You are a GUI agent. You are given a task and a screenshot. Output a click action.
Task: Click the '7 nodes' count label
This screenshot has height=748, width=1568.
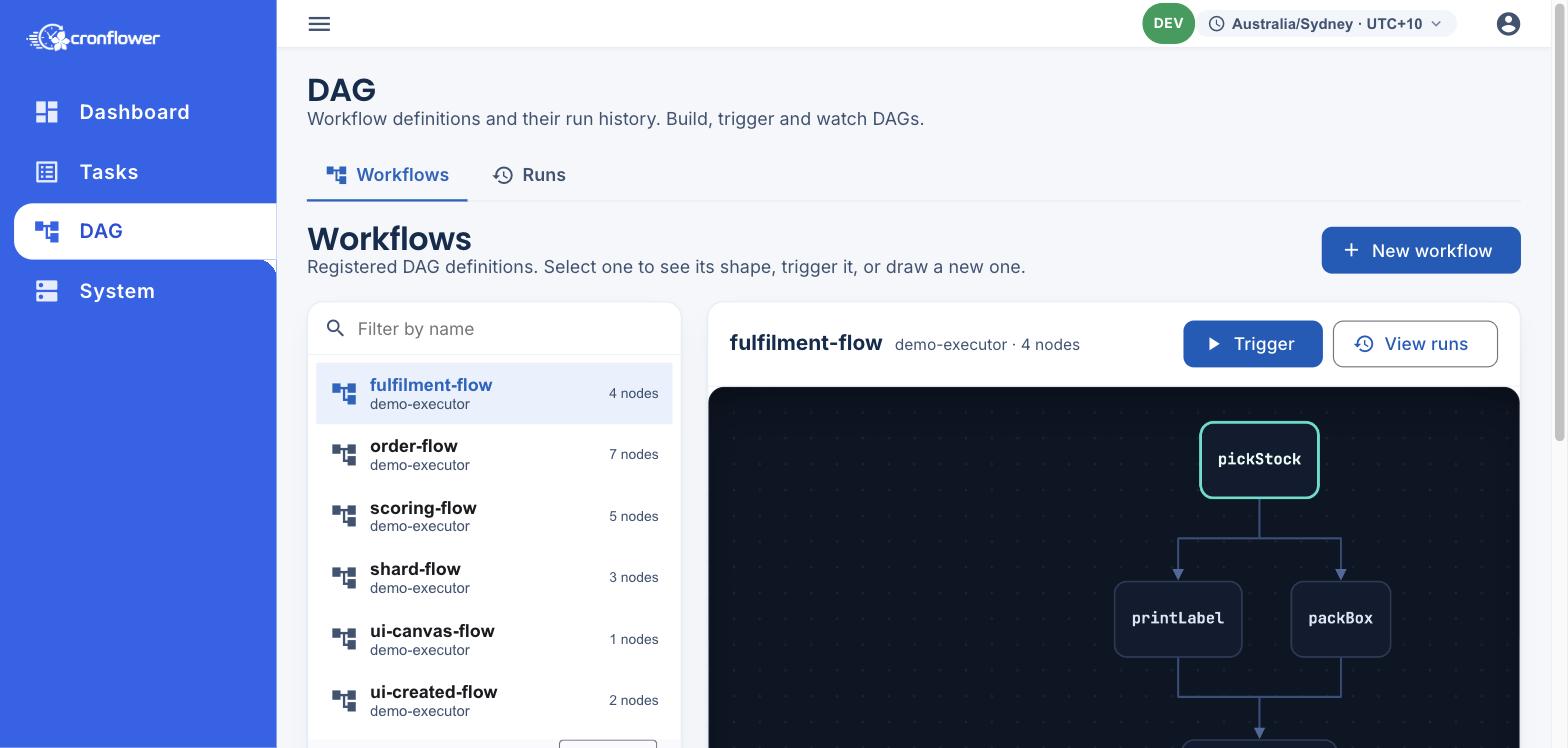(634, 455)
